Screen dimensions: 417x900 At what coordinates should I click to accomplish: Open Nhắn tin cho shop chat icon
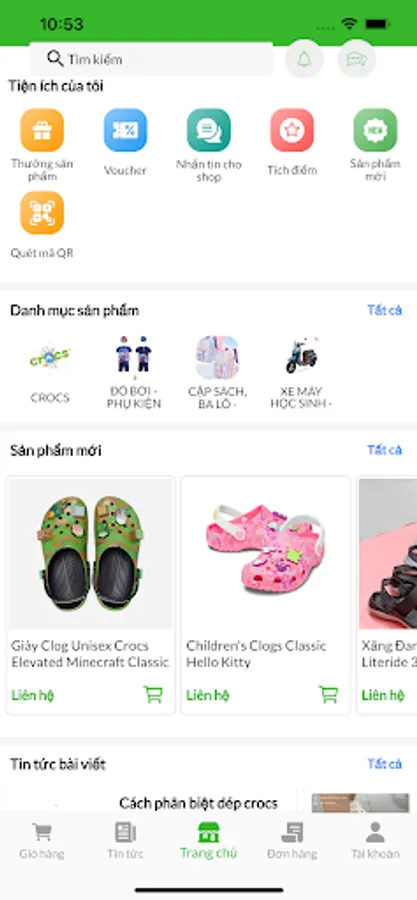click(x=209, y=130)
